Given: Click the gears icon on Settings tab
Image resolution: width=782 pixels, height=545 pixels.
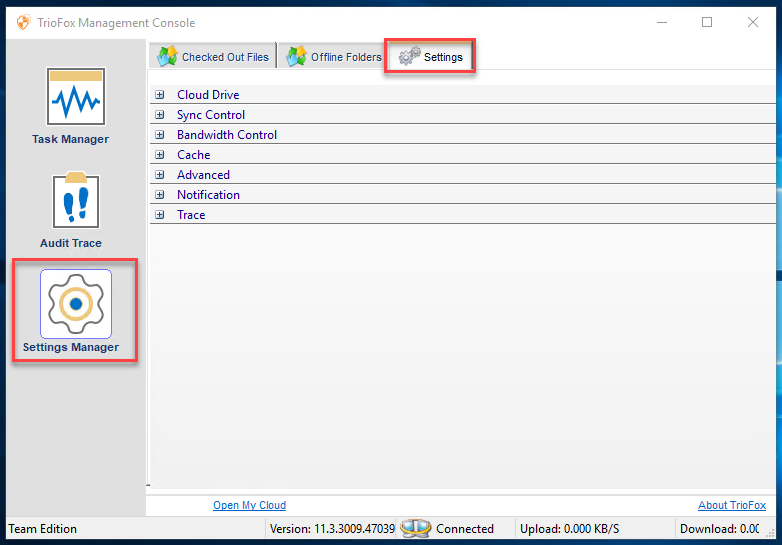Looking at the screenshot, I should tap(409, 56).
